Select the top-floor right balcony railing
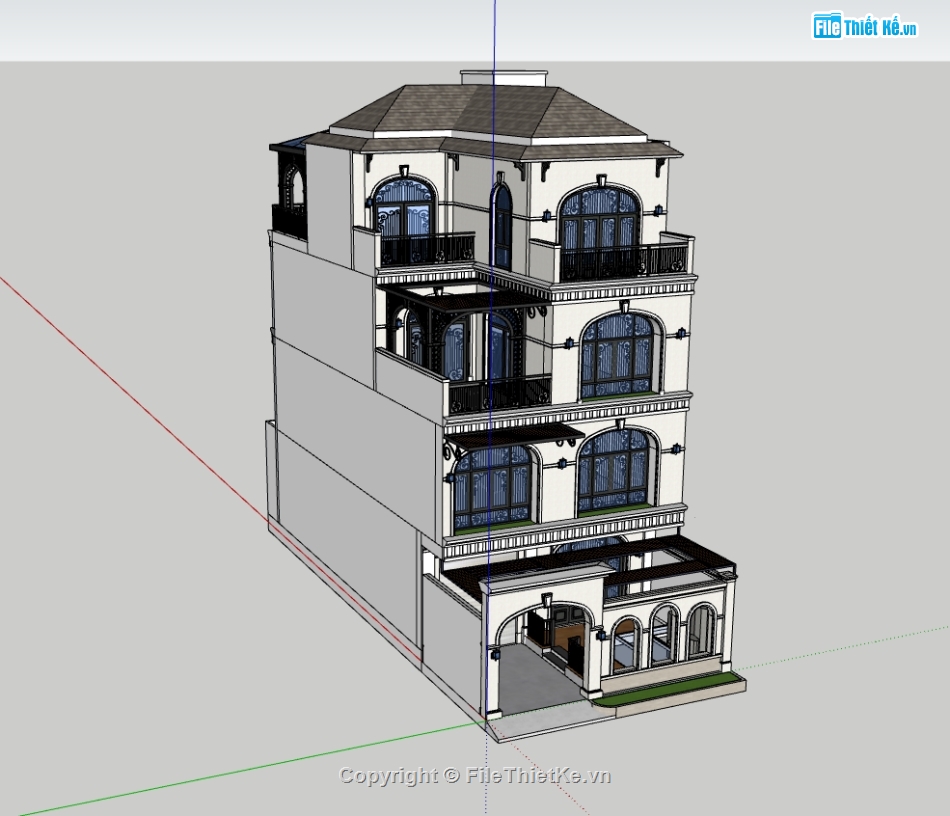Screen dimensions: 950x816 pyautogui.click(x=624, y=262)
